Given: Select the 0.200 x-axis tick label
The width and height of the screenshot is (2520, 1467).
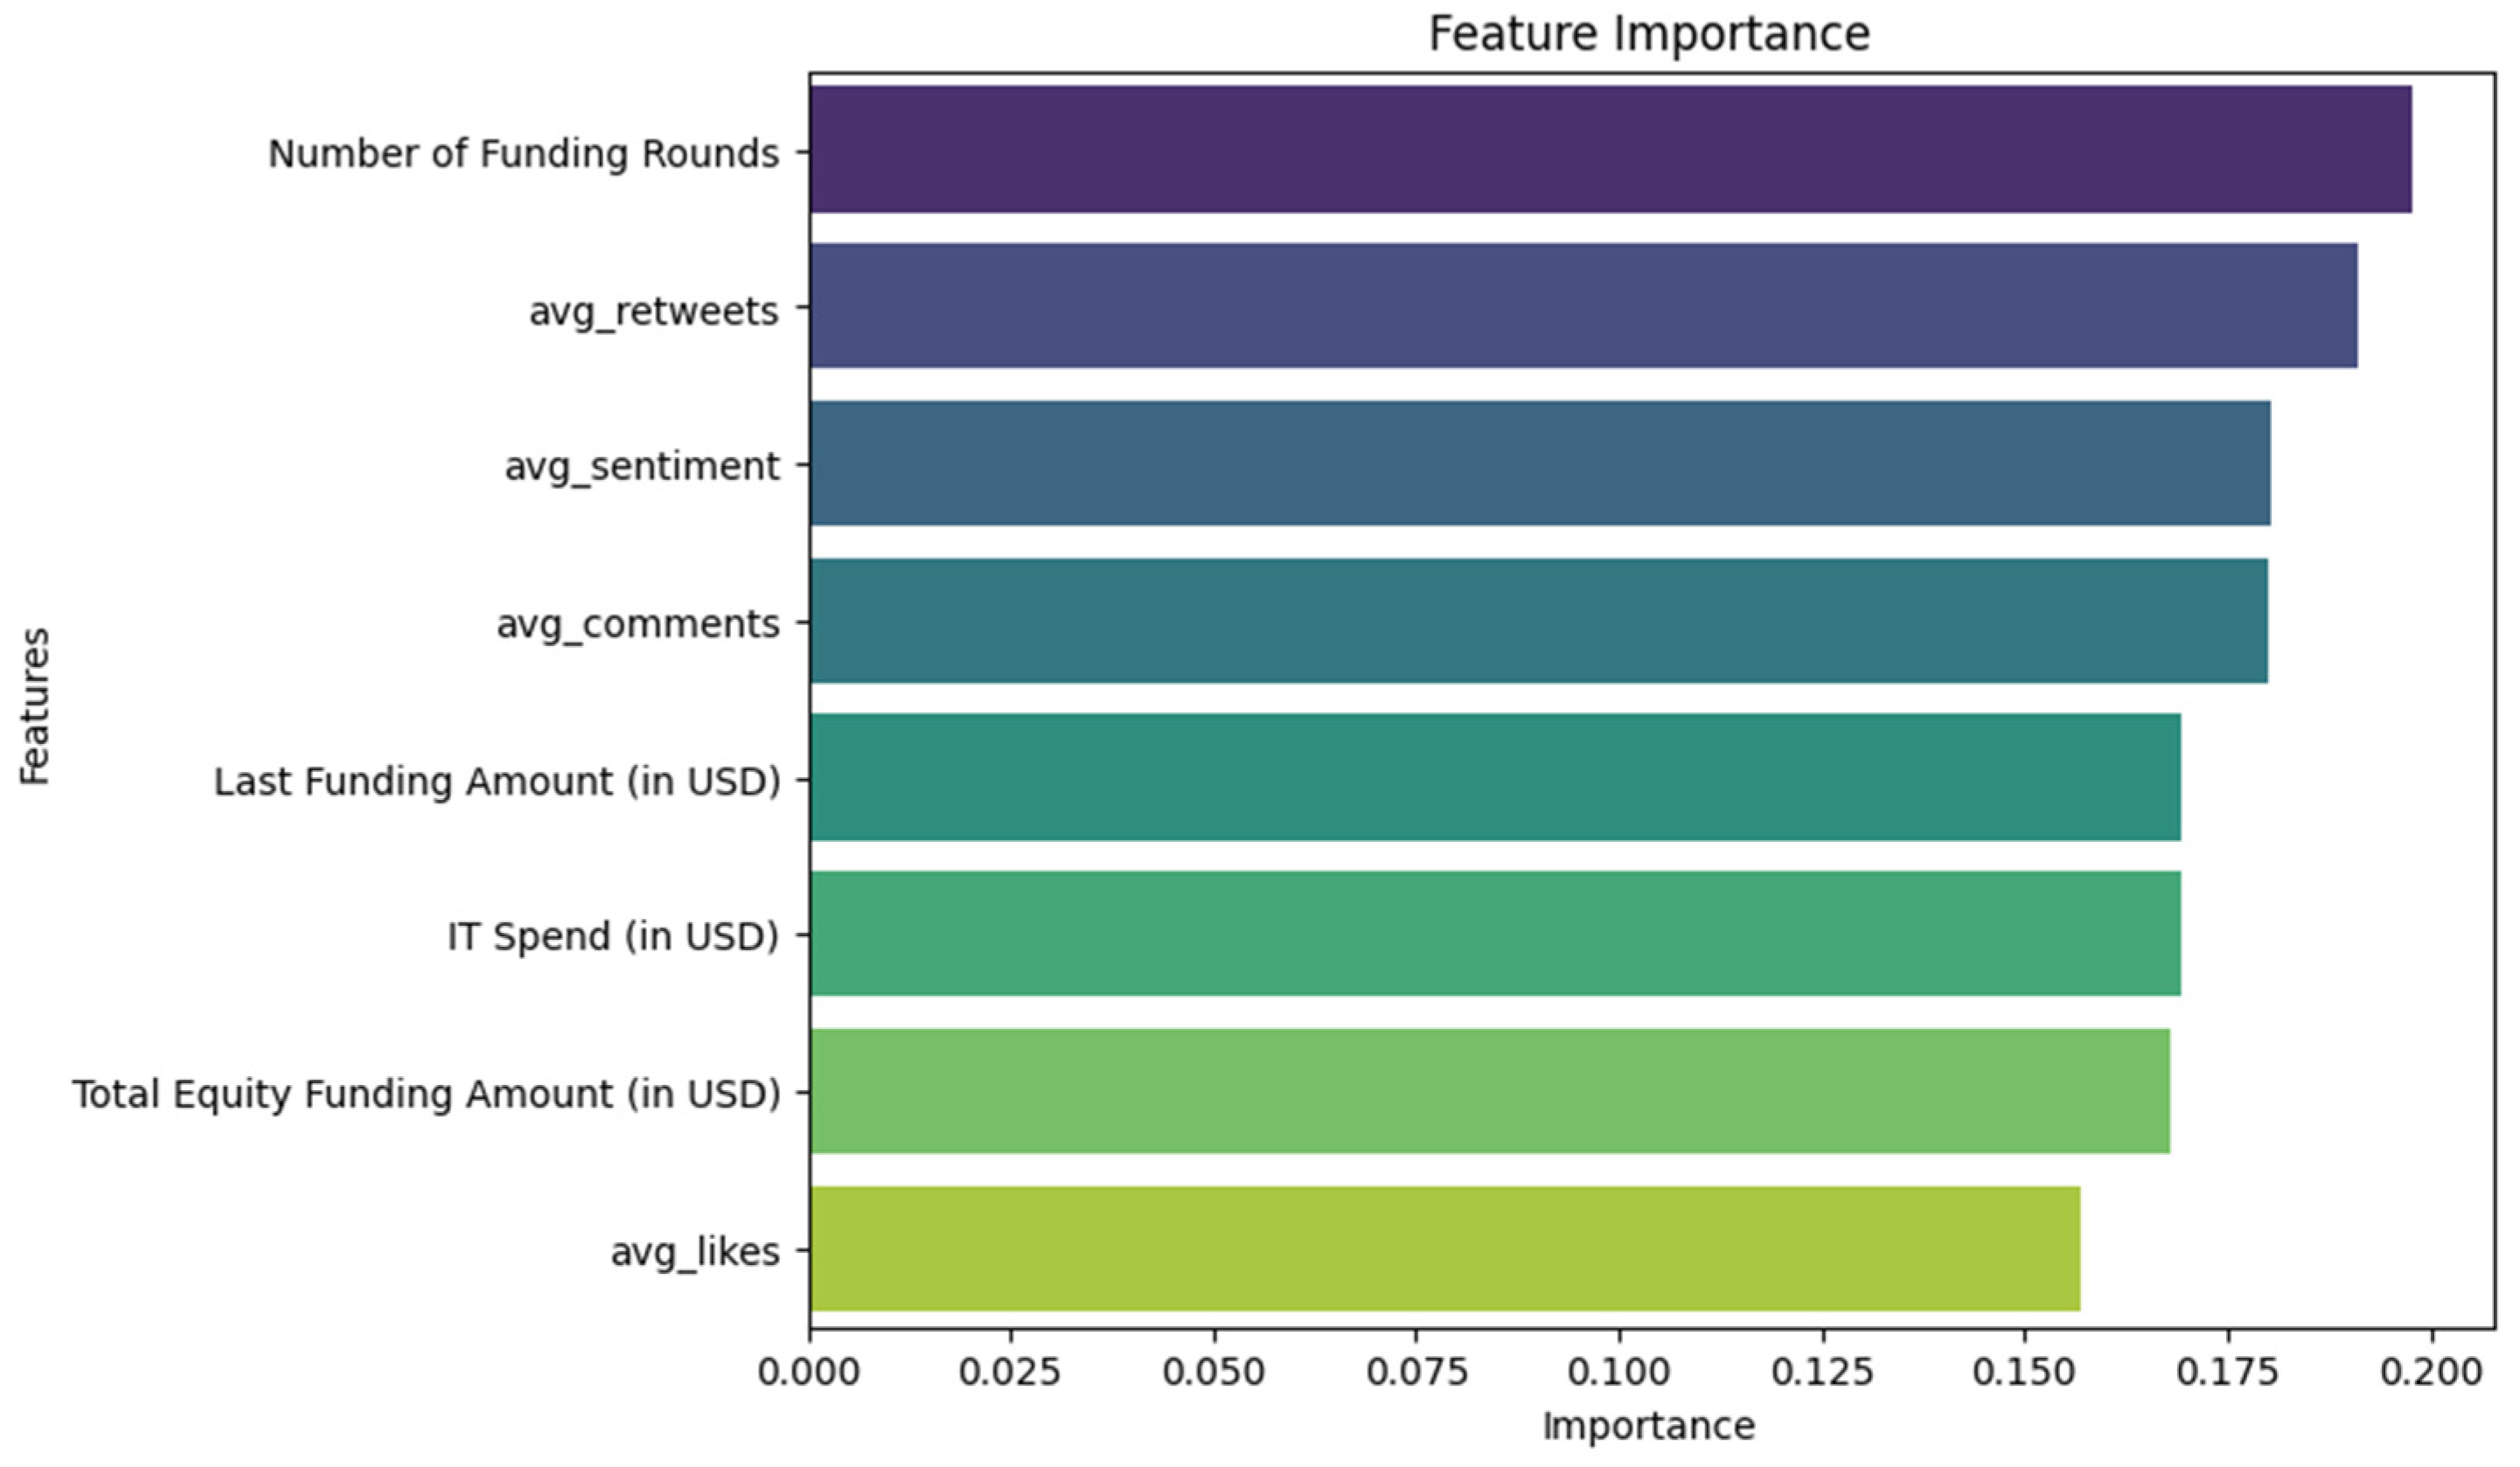Looking at the screenshot, I should (x=2431, y=1372).
